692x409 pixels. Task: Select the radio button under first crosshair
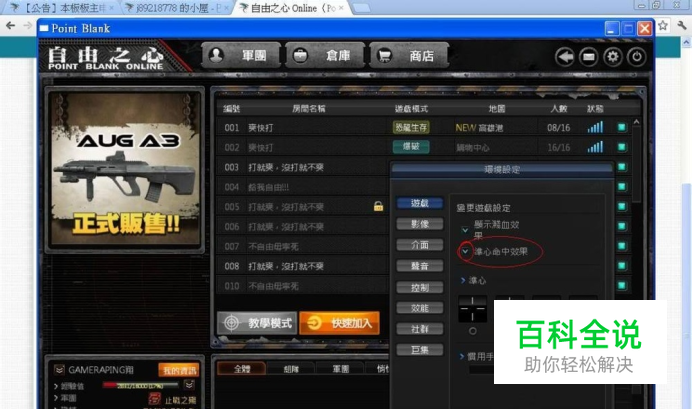(x=473, y=330)
